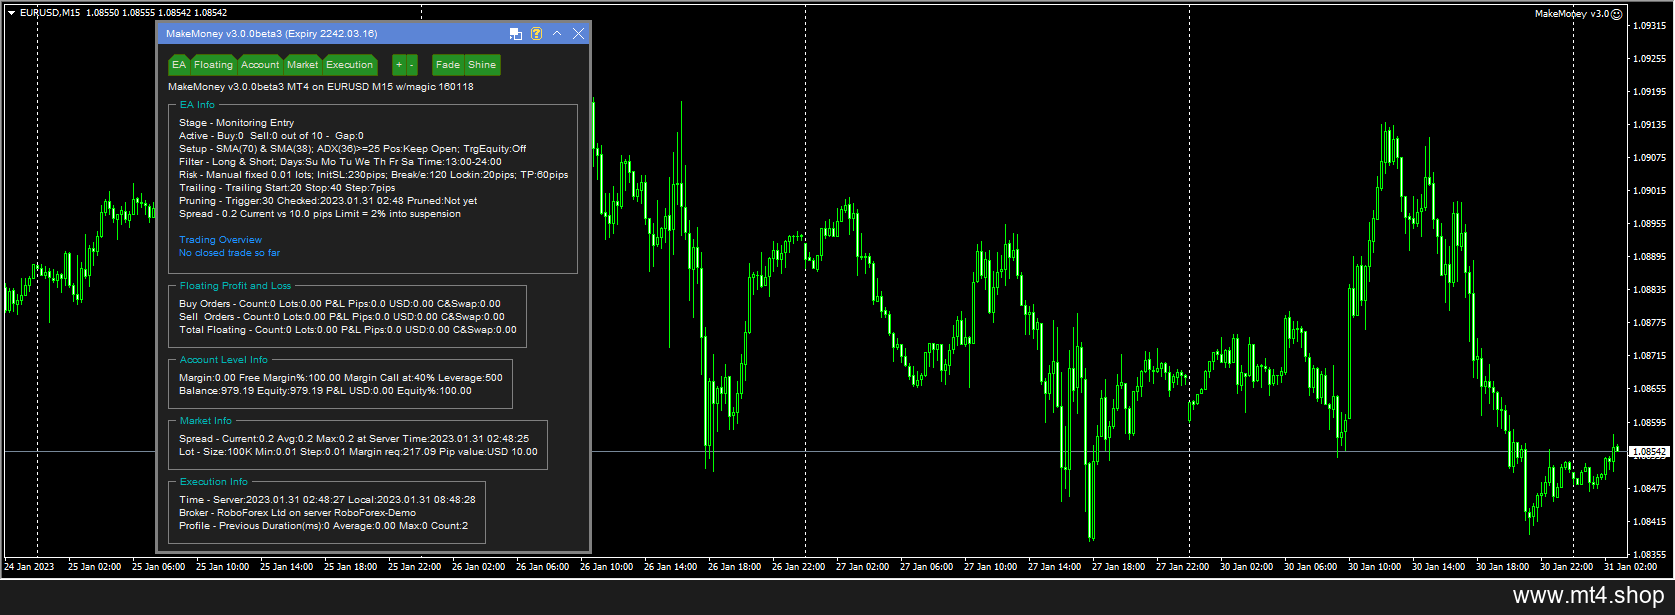The height and width of the screenshot is (615, 1675).
Task: Click the Shine button
Action: point(482,65)
